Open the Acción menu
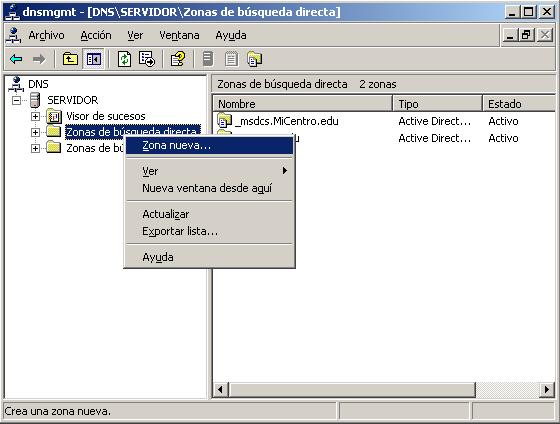Image resolution: width=560 pixels, height=424 pixels. (x=96, y=35)
